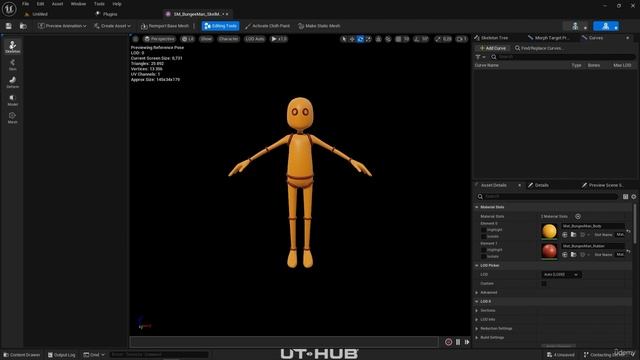The image size is (640, 360).
Task: Open the Asset menu
Action: pyautogui.click(x=58, y=4)
